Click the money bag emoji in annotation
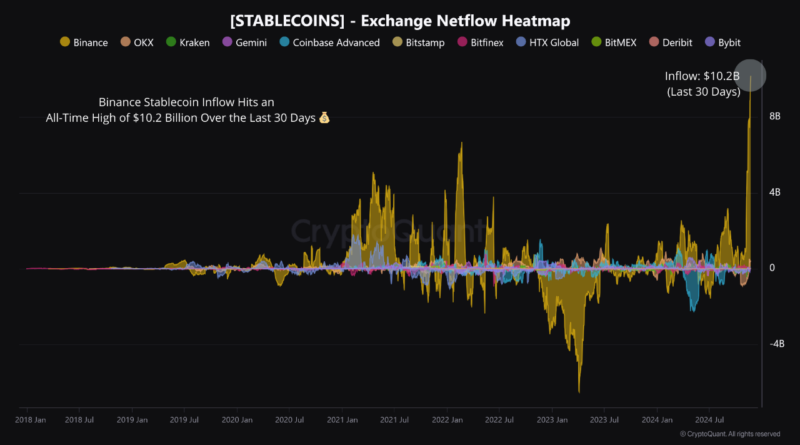Screen dimensions: 800x445 click(324, 118)
